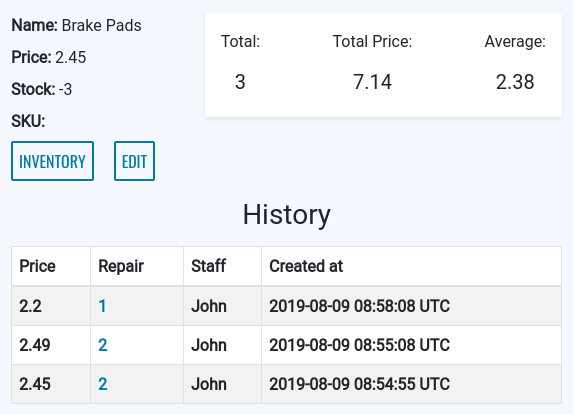Select the 08:58:08 UTC timestamp cell
Viewport: 573px width, 414px height.
pos(411,306)
